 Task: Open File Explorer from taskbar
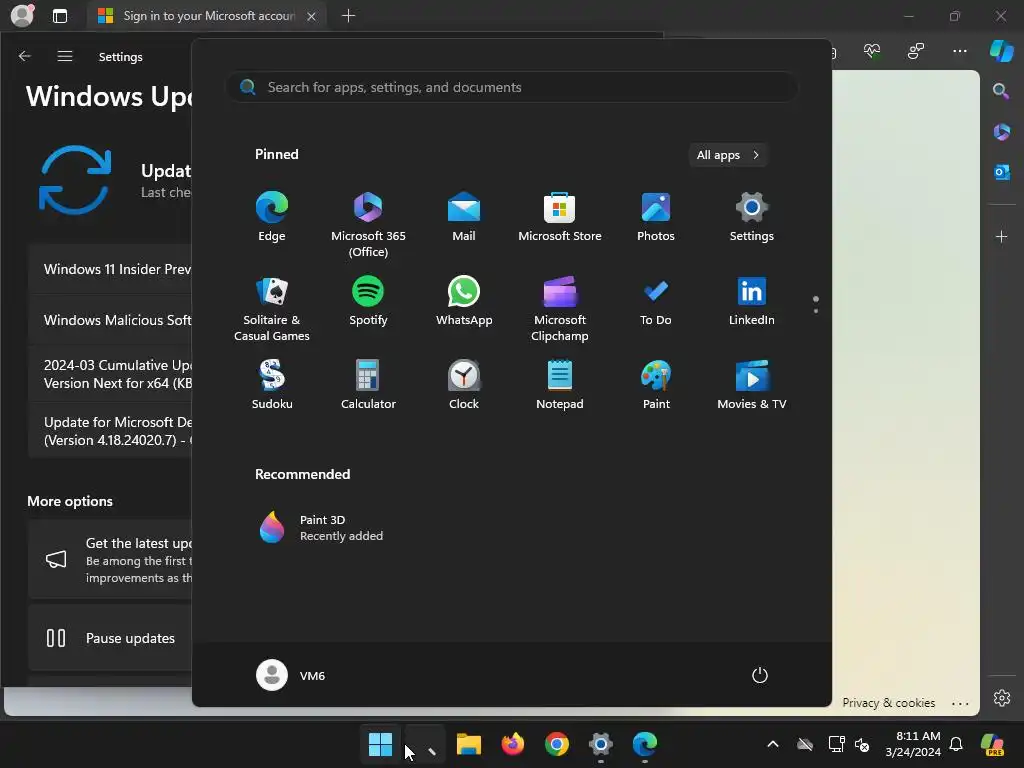pos(468,744)
